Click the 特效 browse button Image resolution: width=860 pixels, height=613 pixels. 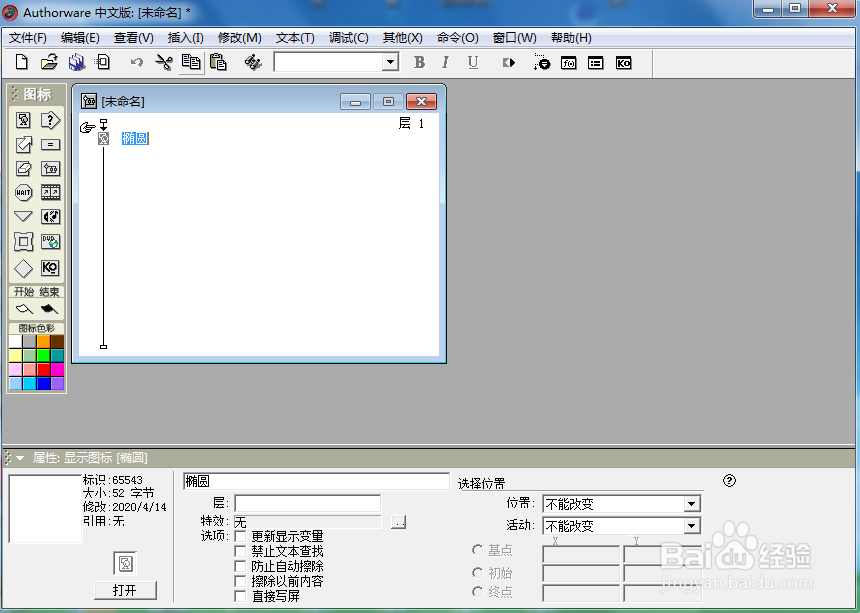tap(398, 521)
